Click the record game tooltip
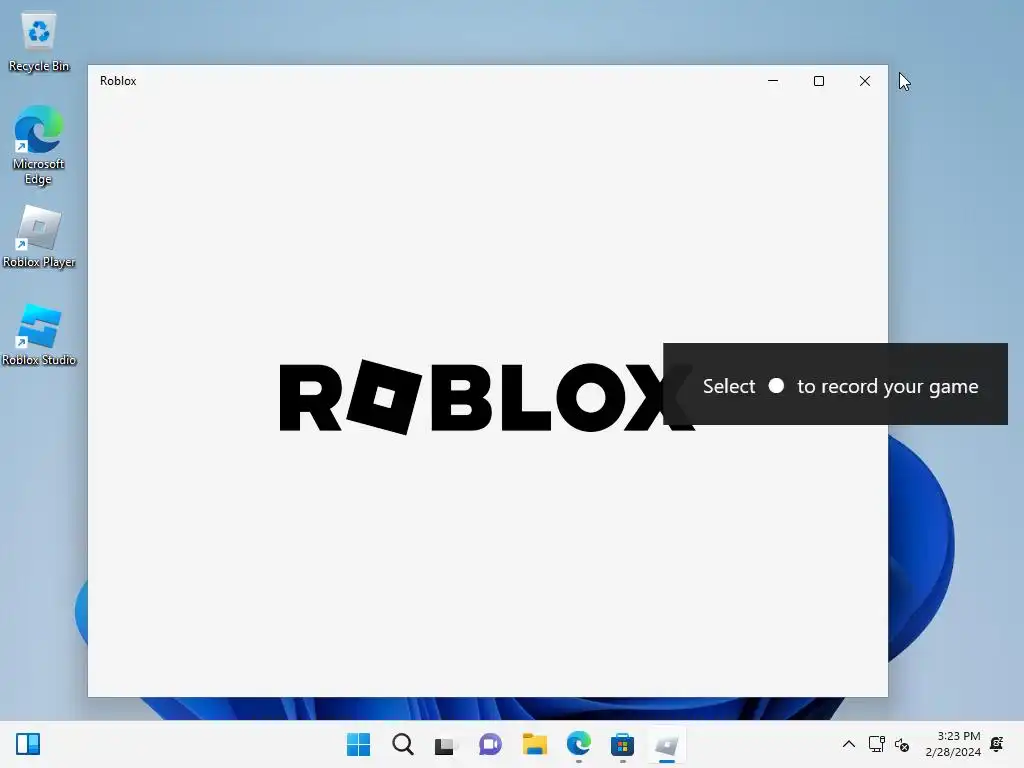The image size is (1024, 768). 835,384
